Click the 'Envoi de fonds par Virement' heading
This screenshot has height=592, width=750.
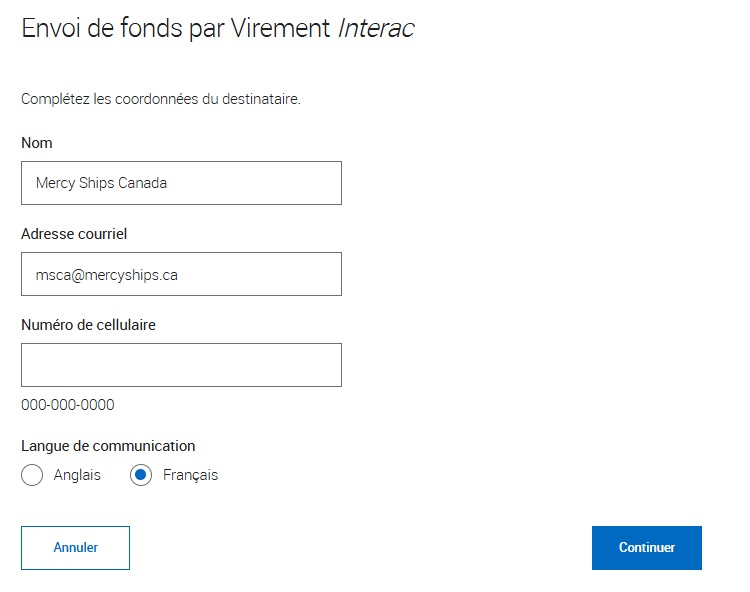176,28
